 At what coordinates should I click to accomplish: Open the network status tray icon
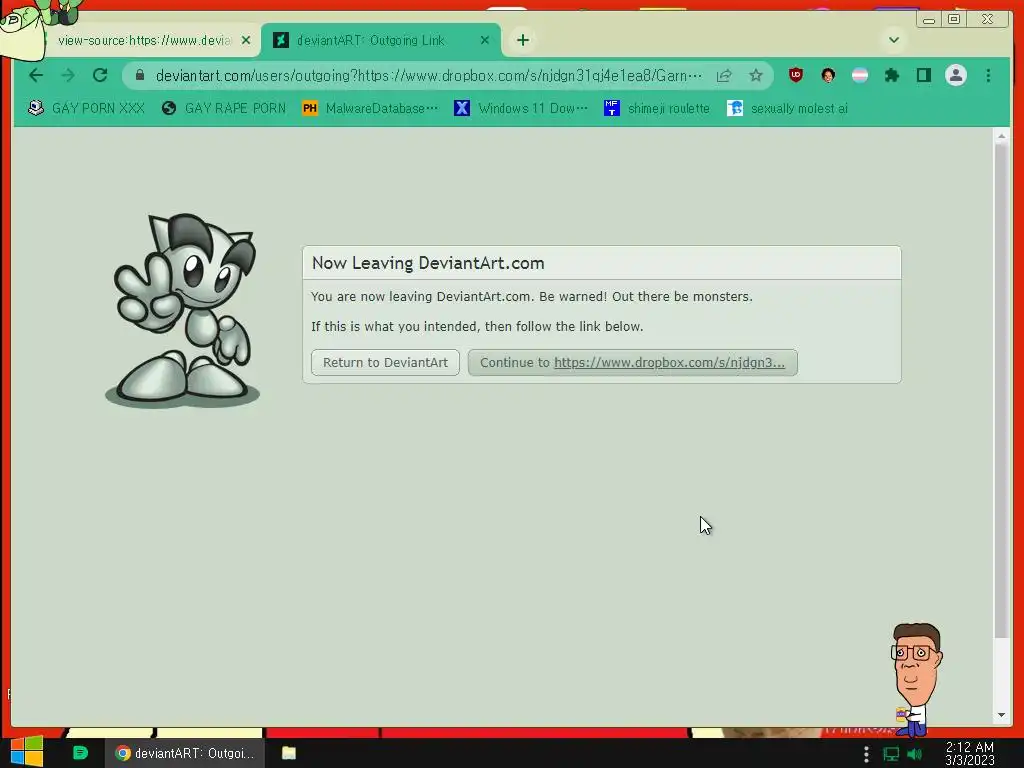(x=891, y=754)
